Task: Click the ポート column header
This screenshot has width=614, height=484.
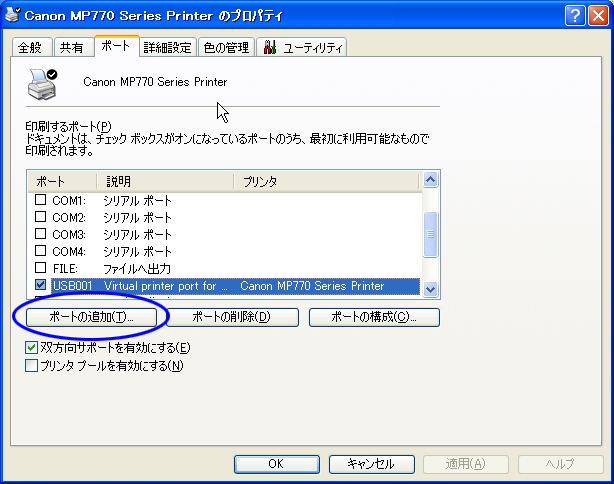Action: coord(62,182)
